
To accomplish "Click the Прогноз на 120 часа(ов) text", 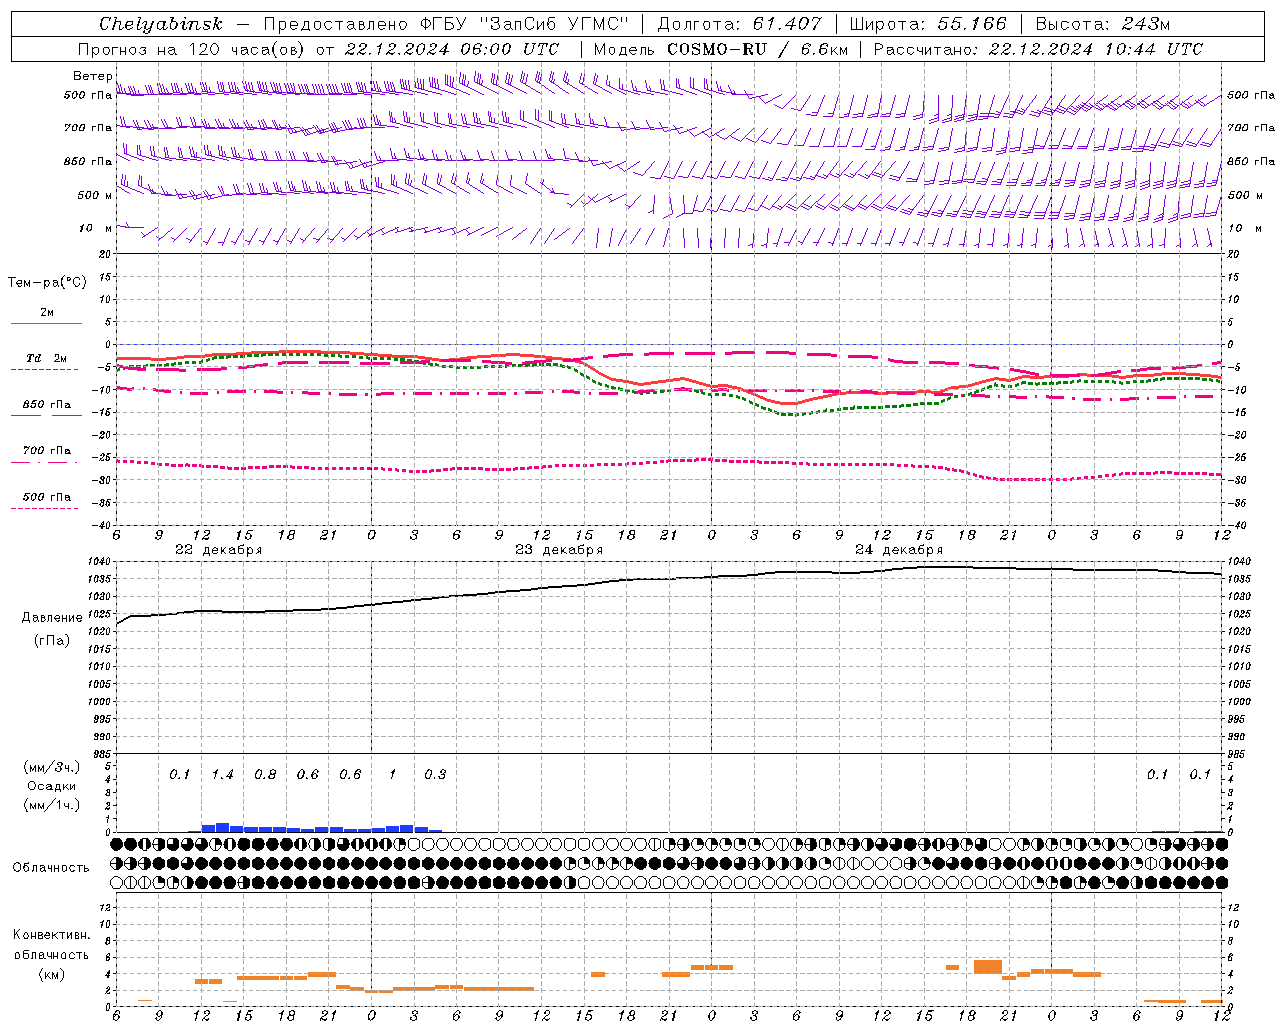I will click(190, 49).
